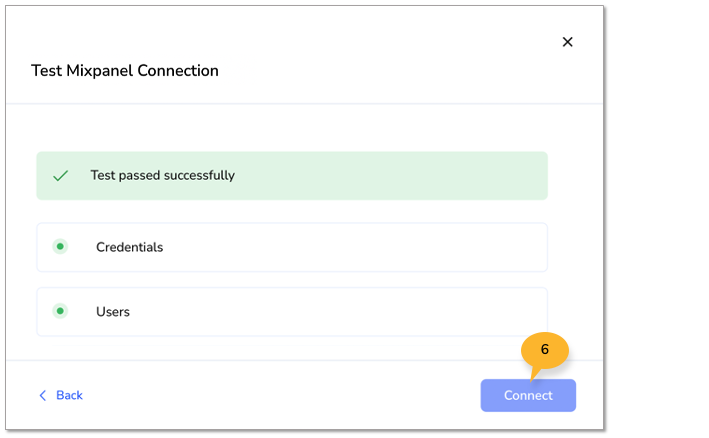Click the green status dot beside Credentials
The height and width of the screenshot is (438, 709).
click(60, 247)
